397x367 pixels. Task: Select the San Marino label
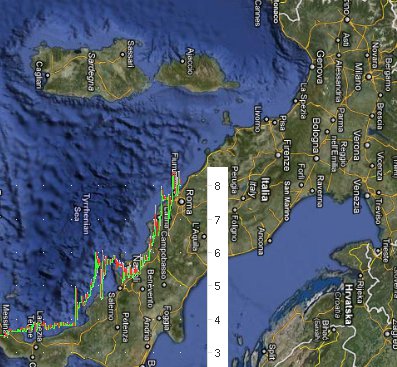click(x=287, y=201)
